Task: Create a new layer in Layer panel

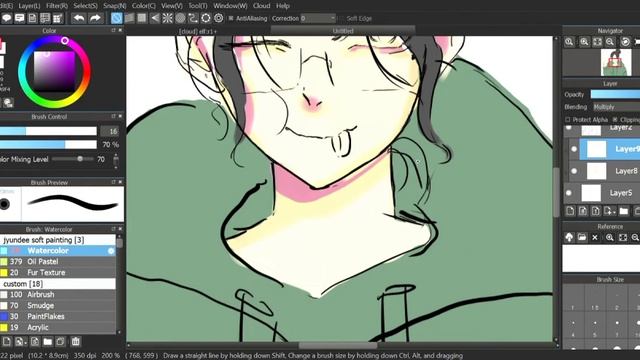Action: click(570, 211)
